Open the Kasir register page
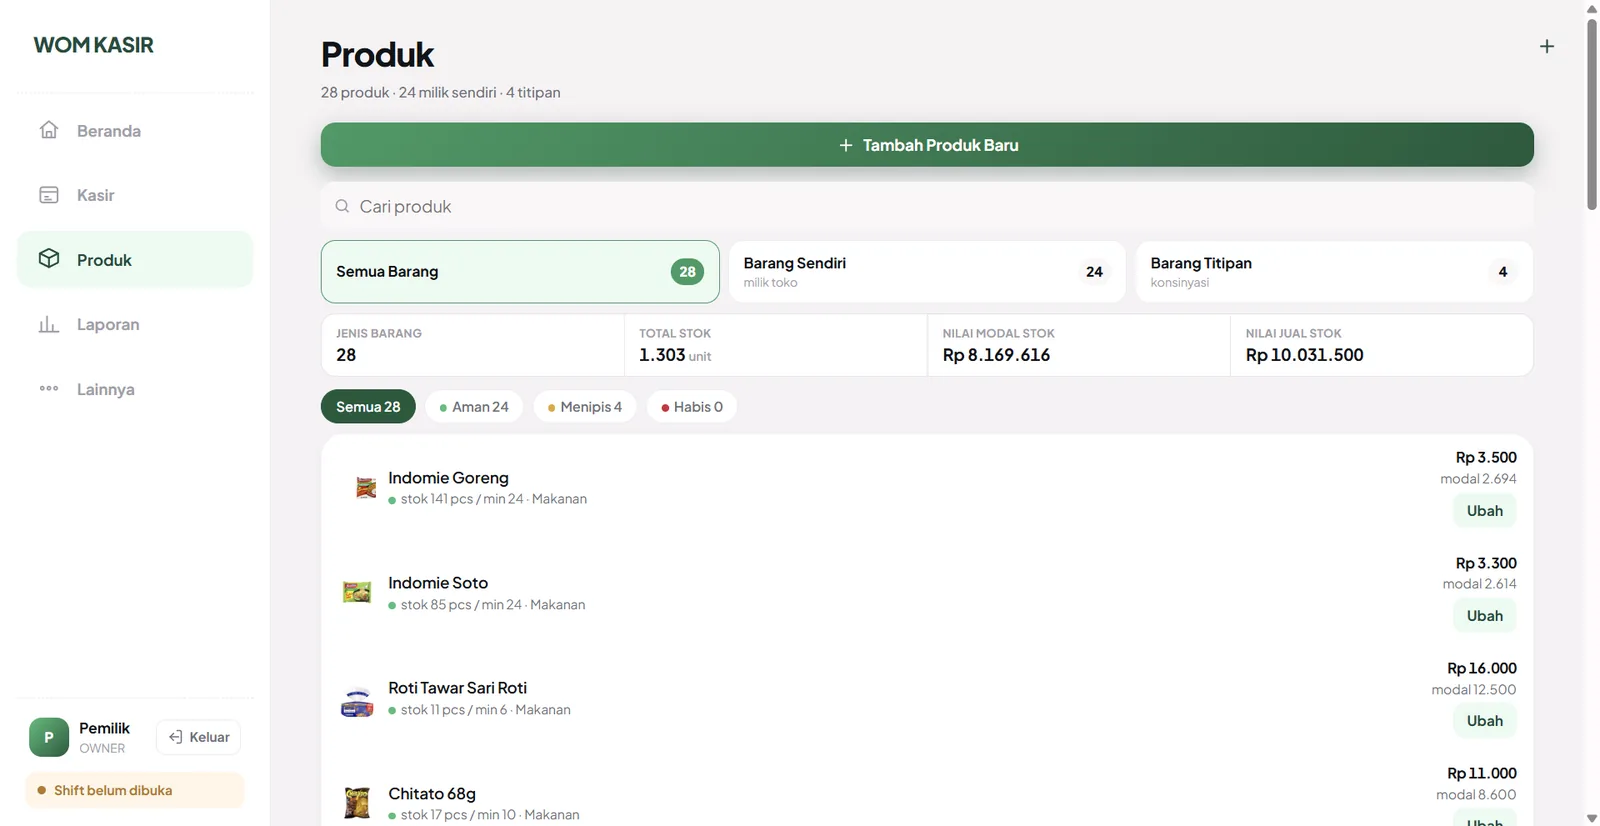The height and width of the screenshot is (826, 1600). tap(135, 195)
